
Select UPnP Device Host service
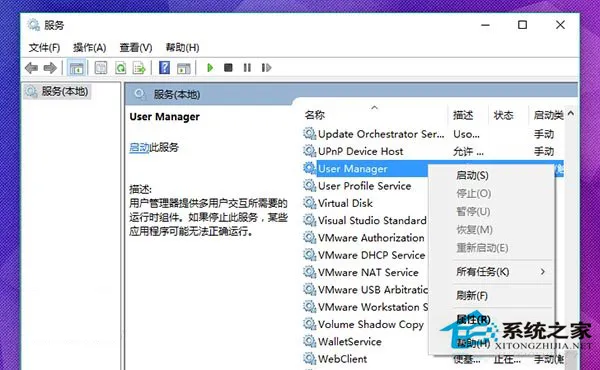(360, 151)
